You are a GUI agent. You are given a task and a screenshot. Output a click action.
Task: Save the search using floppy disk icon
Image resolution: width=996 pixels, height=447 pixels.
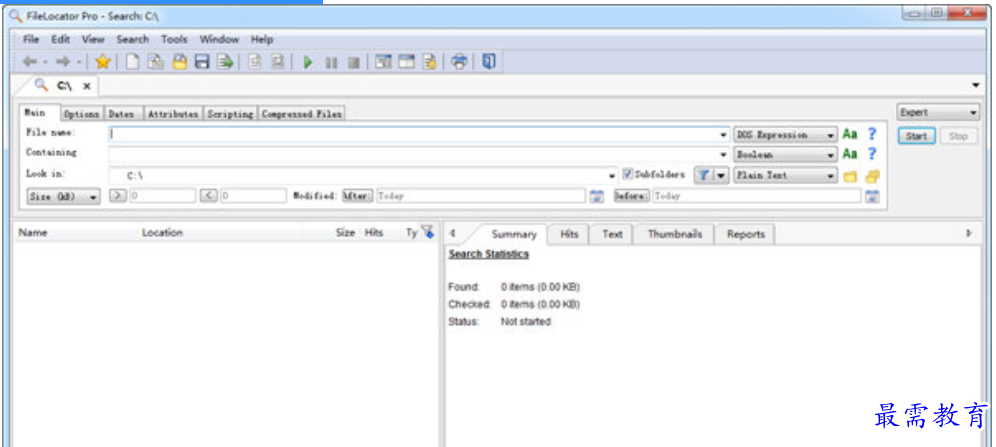pyautogui.click(x=202, y=62)
